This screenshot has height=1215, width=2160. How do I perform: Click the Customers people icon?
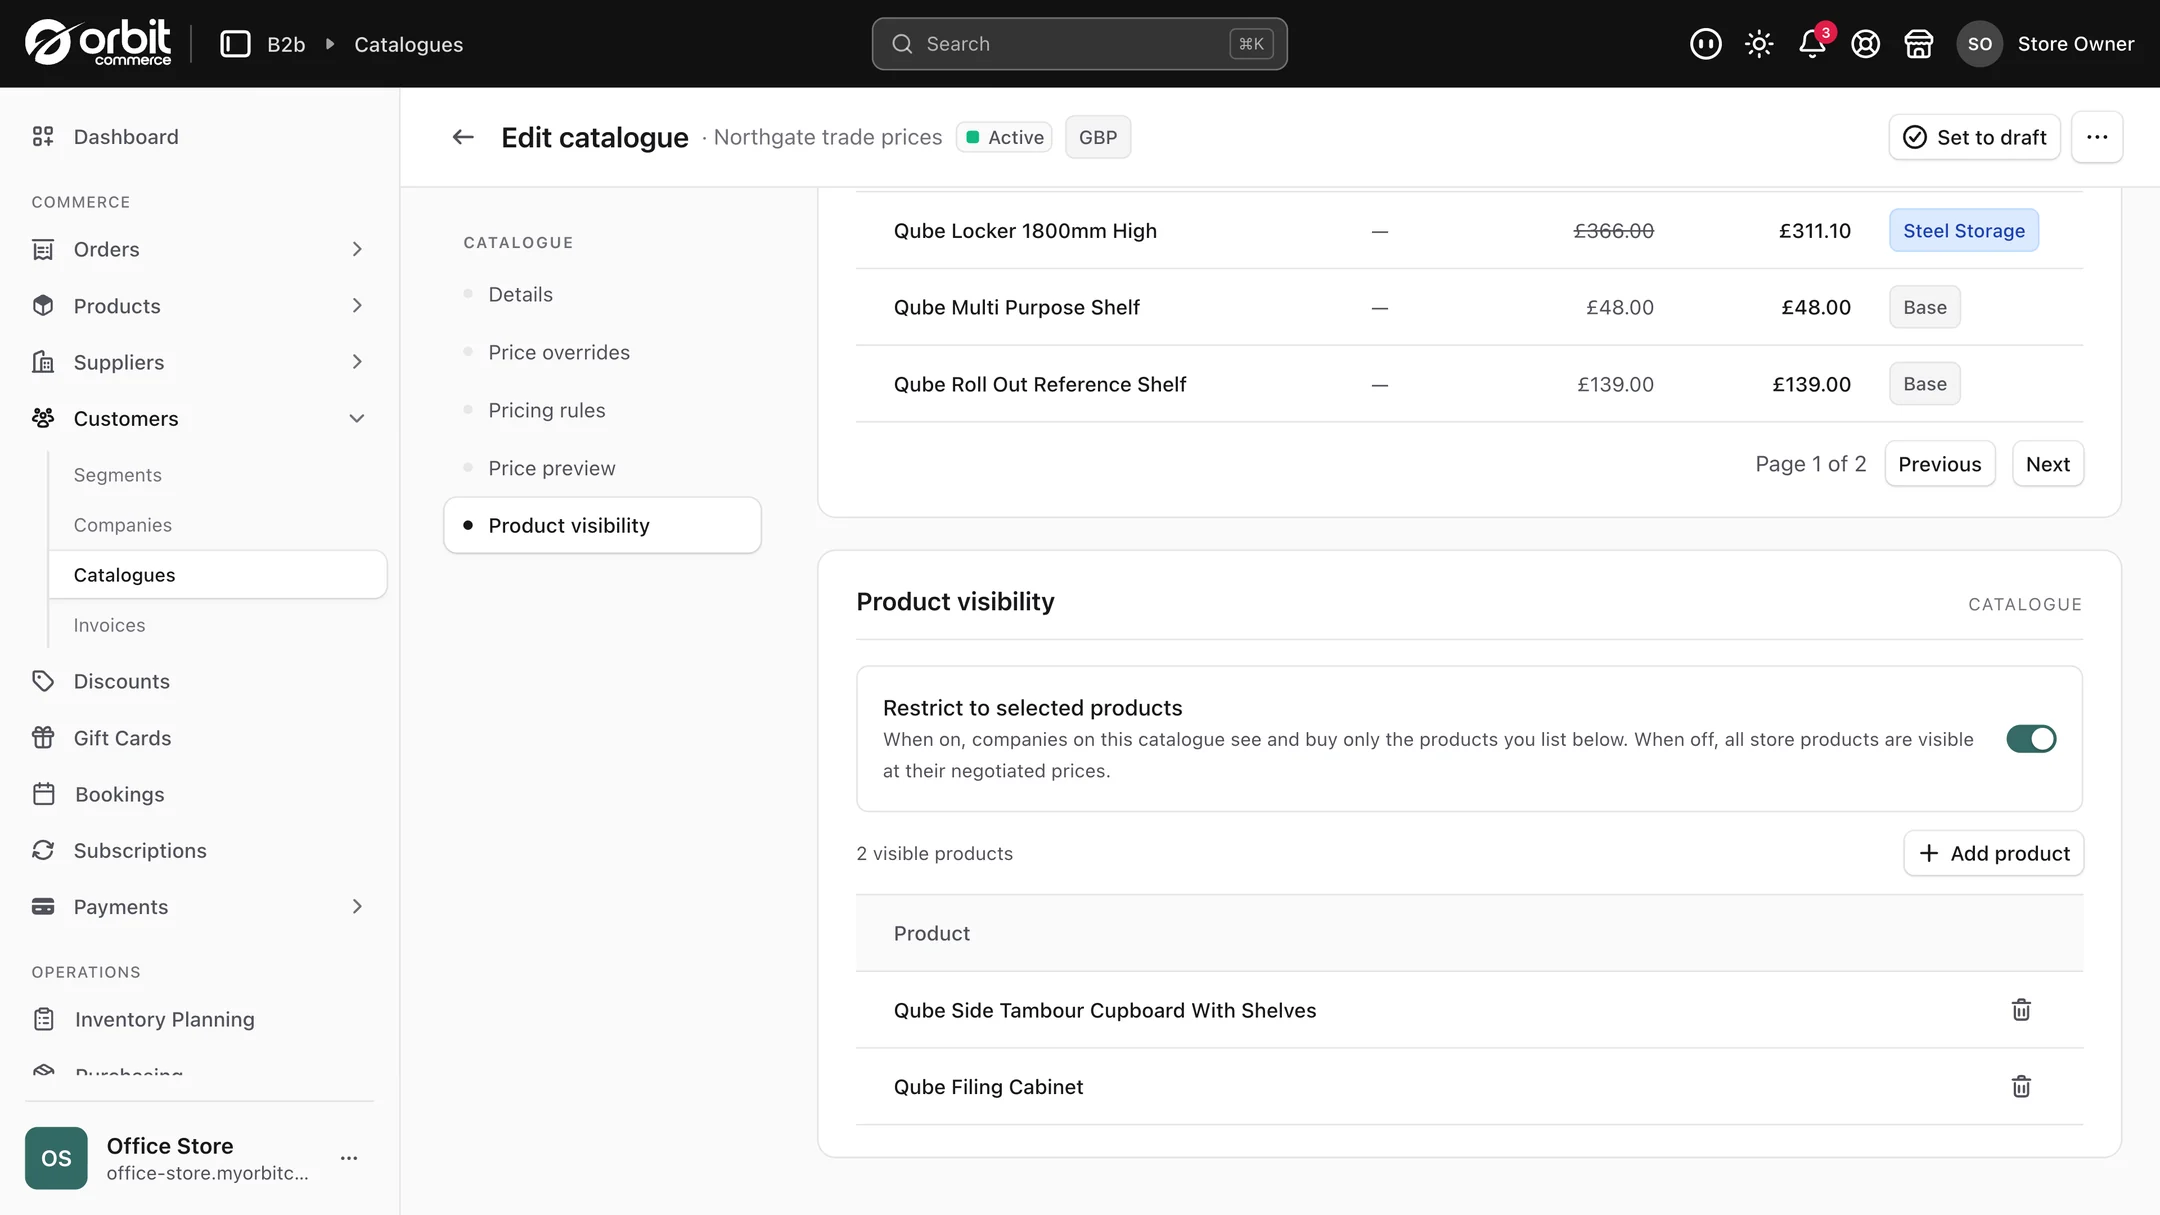tap(43, 418)
